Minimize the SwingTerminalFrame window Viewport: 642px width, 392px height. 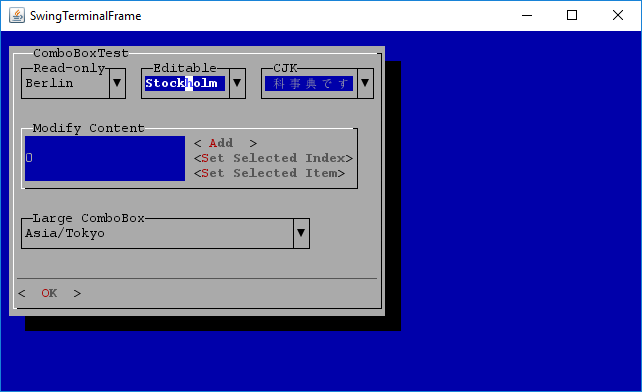527,16
